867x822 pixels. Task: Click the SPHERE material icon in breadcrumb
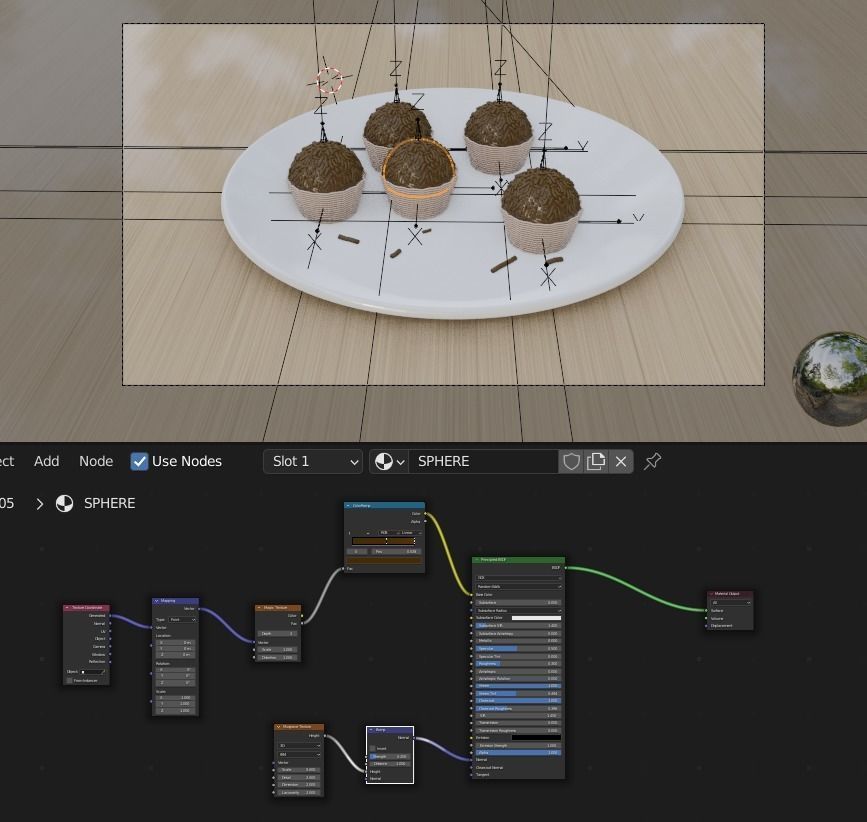point(65,503)
